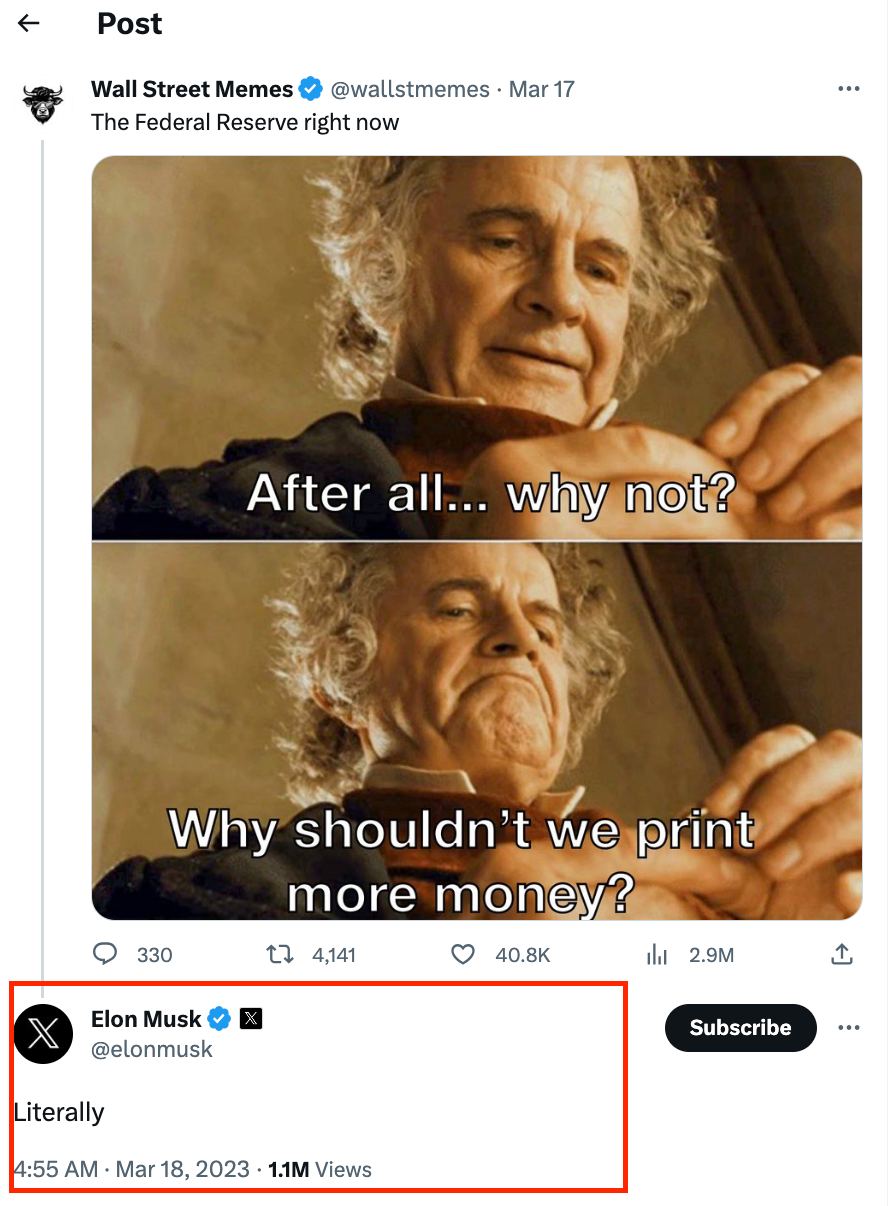Open the reply icon under the meme
This screenshot has height=1206, width=896.
coord(105,955)
